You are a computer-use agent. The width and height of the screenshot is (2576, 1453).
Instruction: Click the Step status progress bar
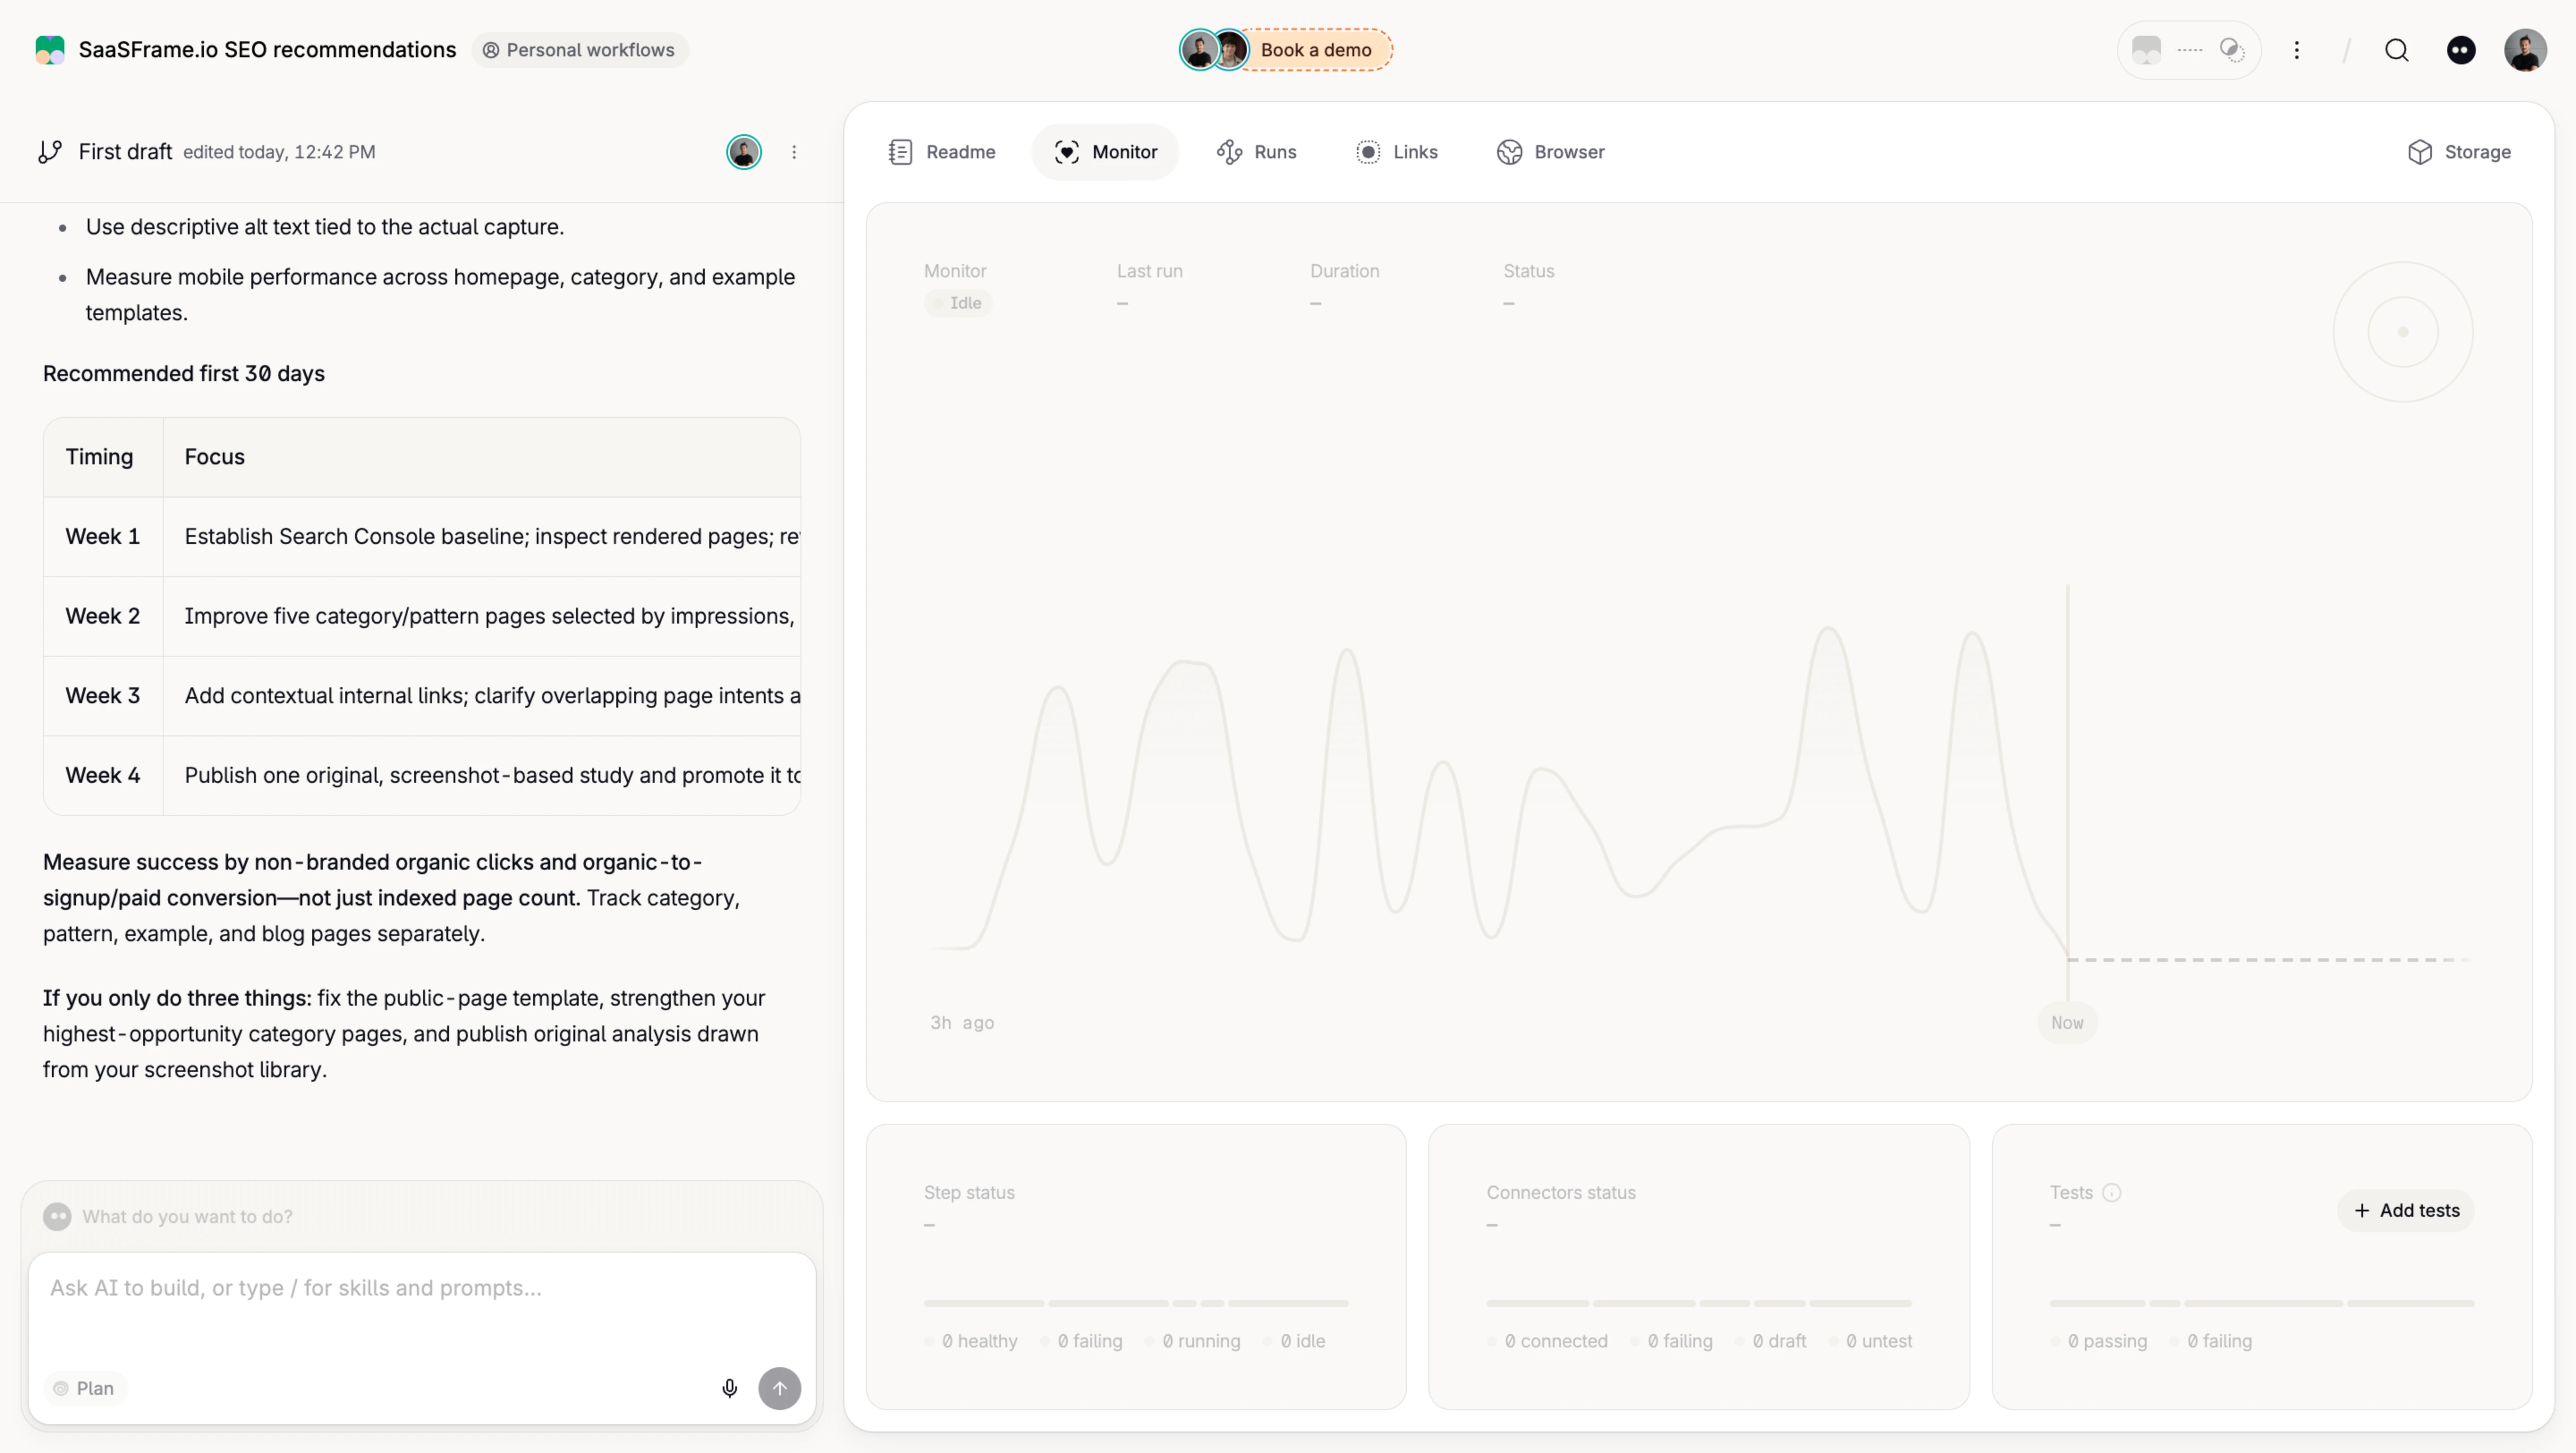pos(1136,1303)
